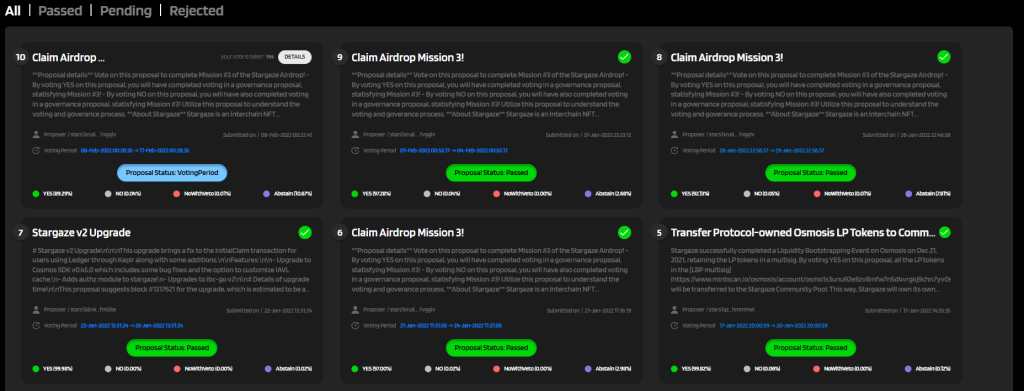
Task: Click the red NoWithVeto dot on proposal 9
Action: pos(496,194)
